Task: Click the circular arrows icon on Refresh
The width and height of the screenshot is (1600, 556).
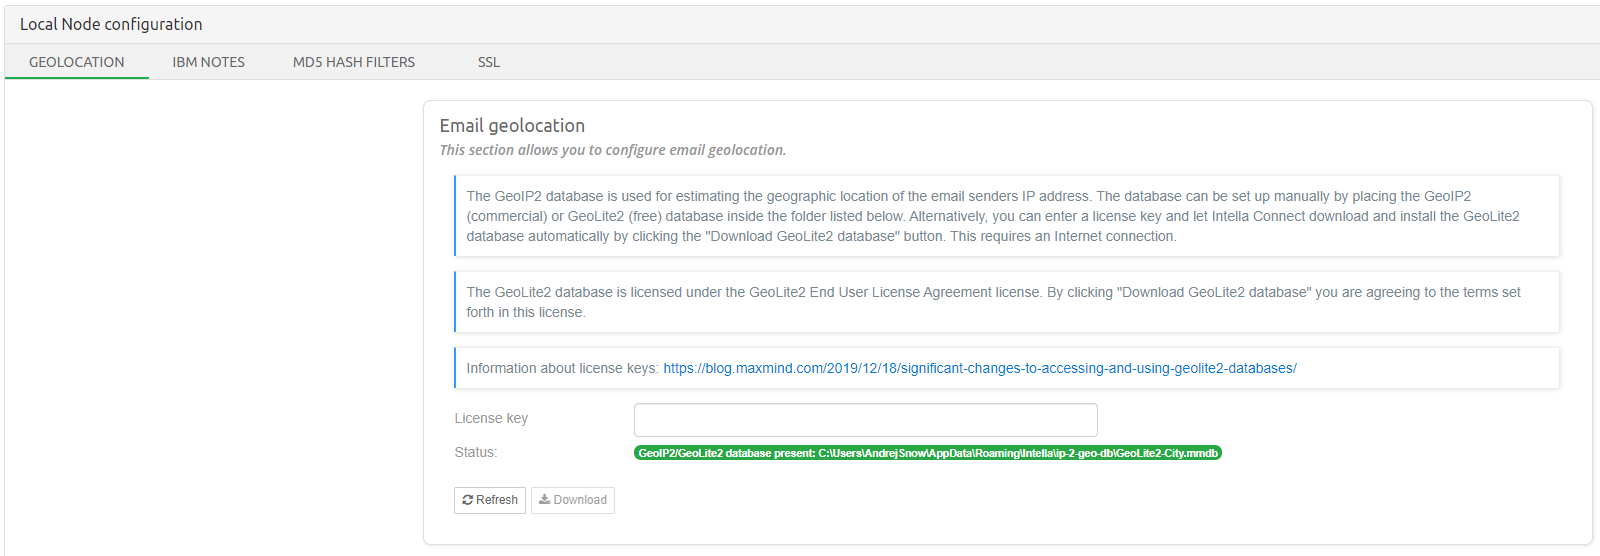Action: click(467, 500)
